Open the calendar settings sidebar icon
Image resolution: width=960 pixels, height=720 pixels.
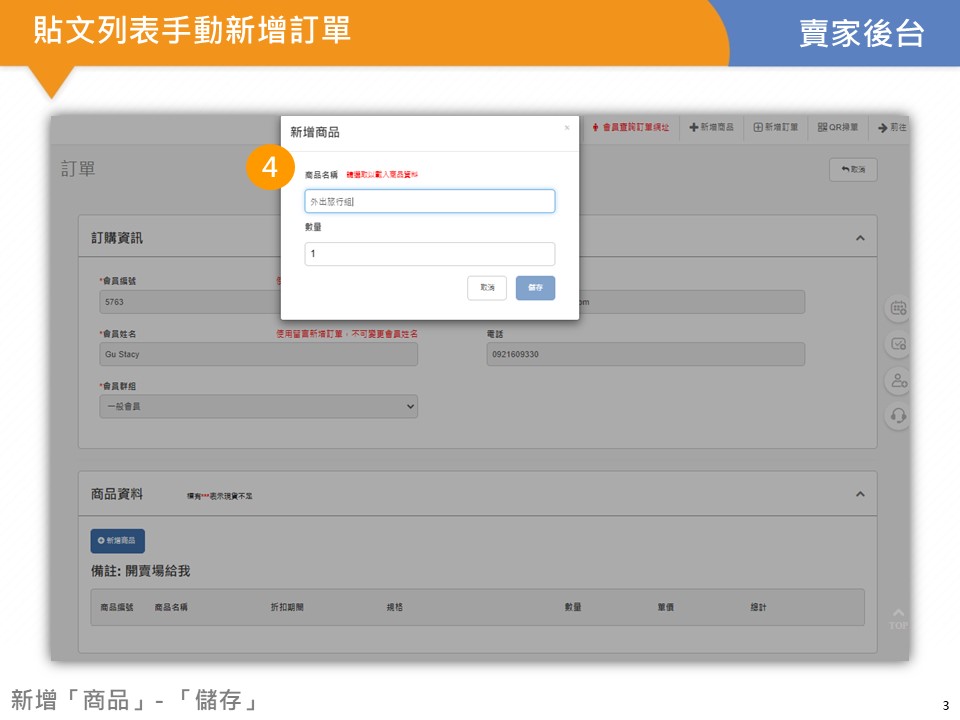tap(898, 309)
